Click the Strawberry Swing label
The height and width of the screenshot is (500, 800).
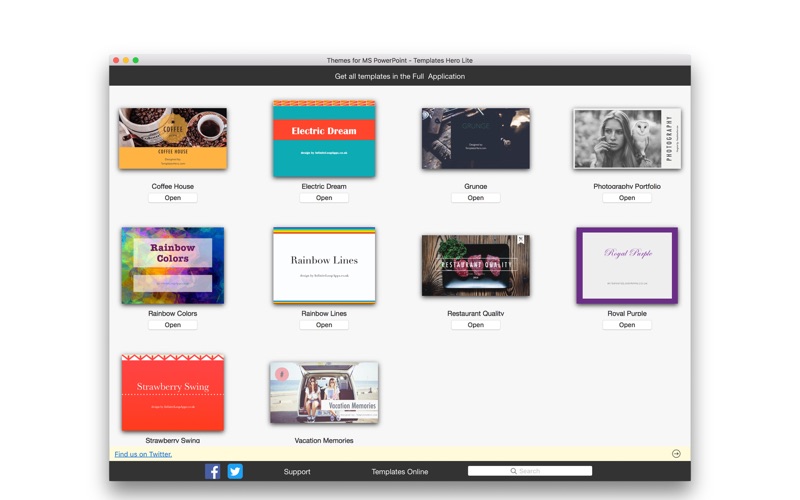172,440
